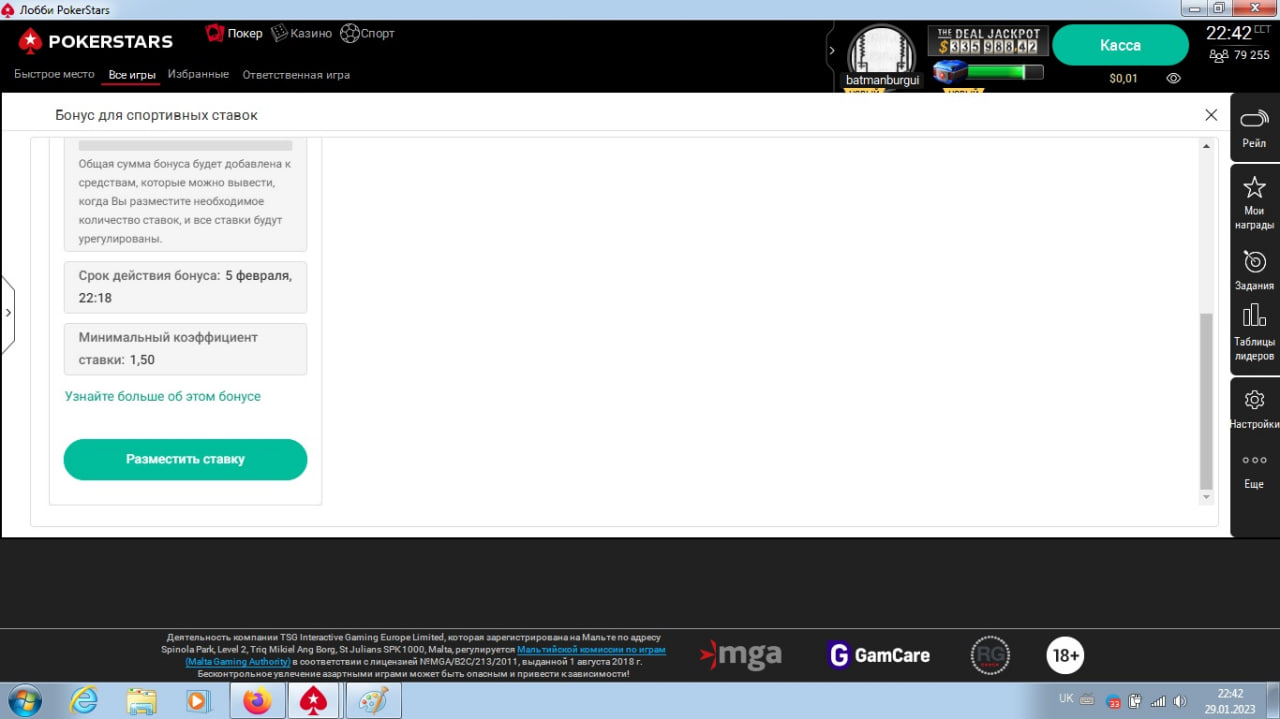Open Таблицы лидеров in the sidebar
Screen dimensions: 1280x719
point(1254,334)
